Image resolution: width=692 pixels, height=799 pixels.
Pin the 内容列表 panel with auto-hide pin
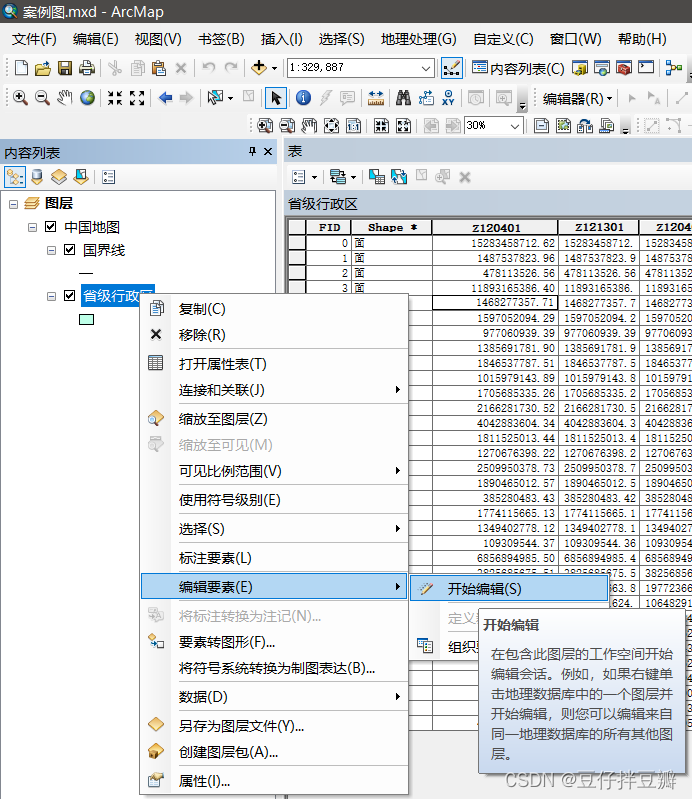coord(252,151)
